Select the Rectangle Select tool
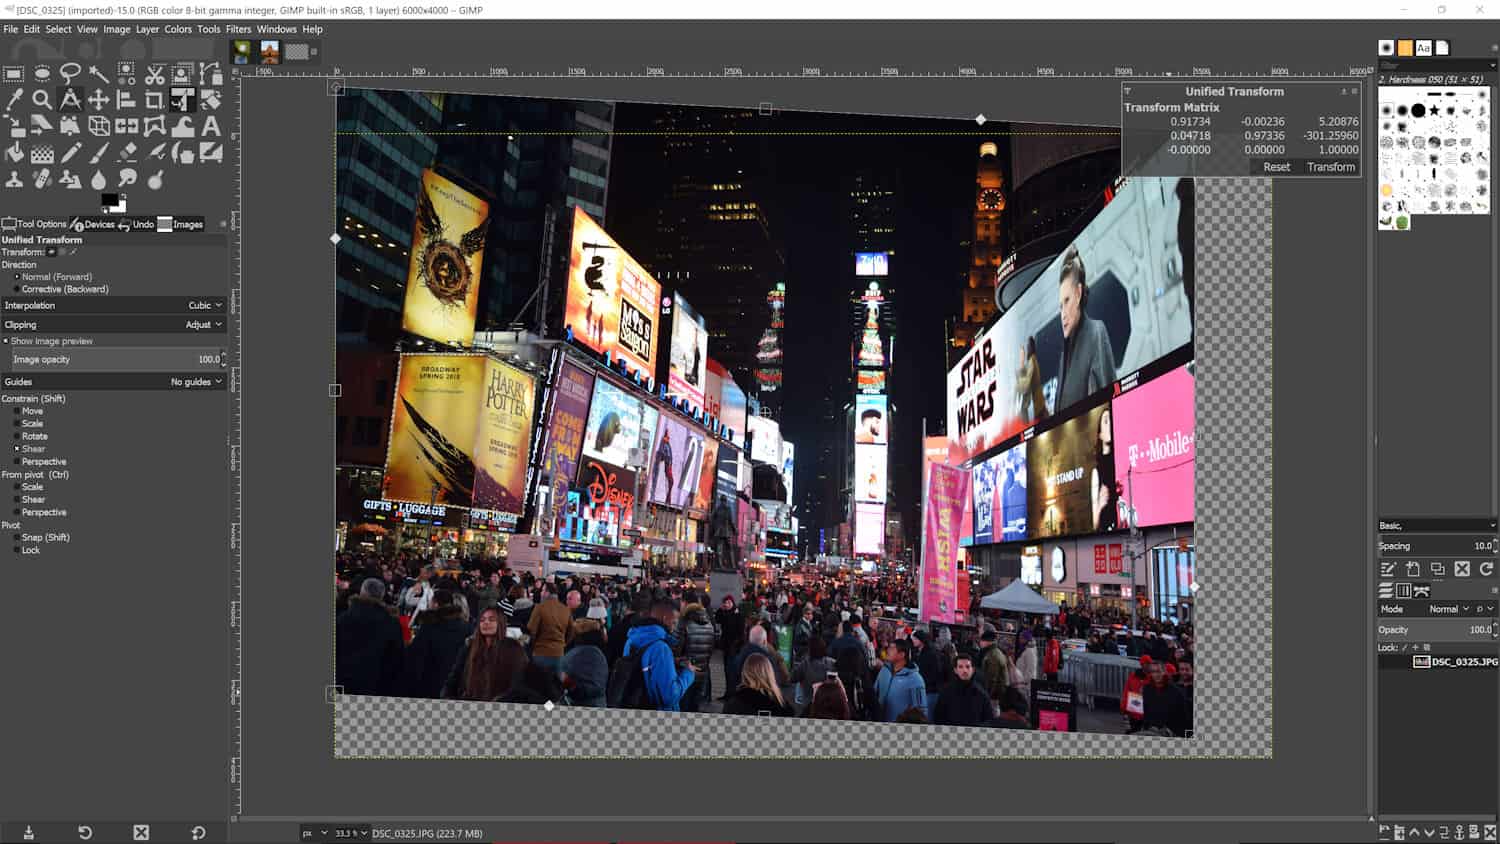 14,73
